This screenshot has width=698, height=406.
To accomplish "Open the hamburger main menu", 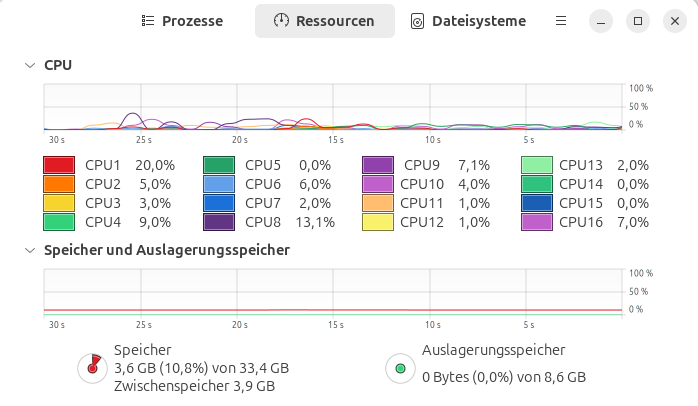I will point(561,20).
